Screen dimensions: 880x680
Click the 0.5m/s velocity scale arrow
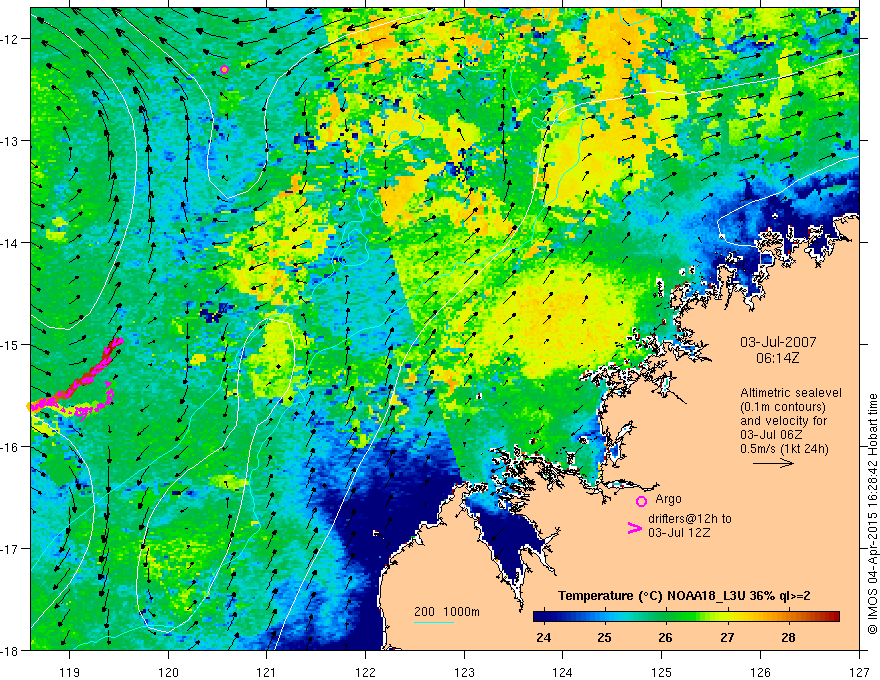(x=773, y=463)
